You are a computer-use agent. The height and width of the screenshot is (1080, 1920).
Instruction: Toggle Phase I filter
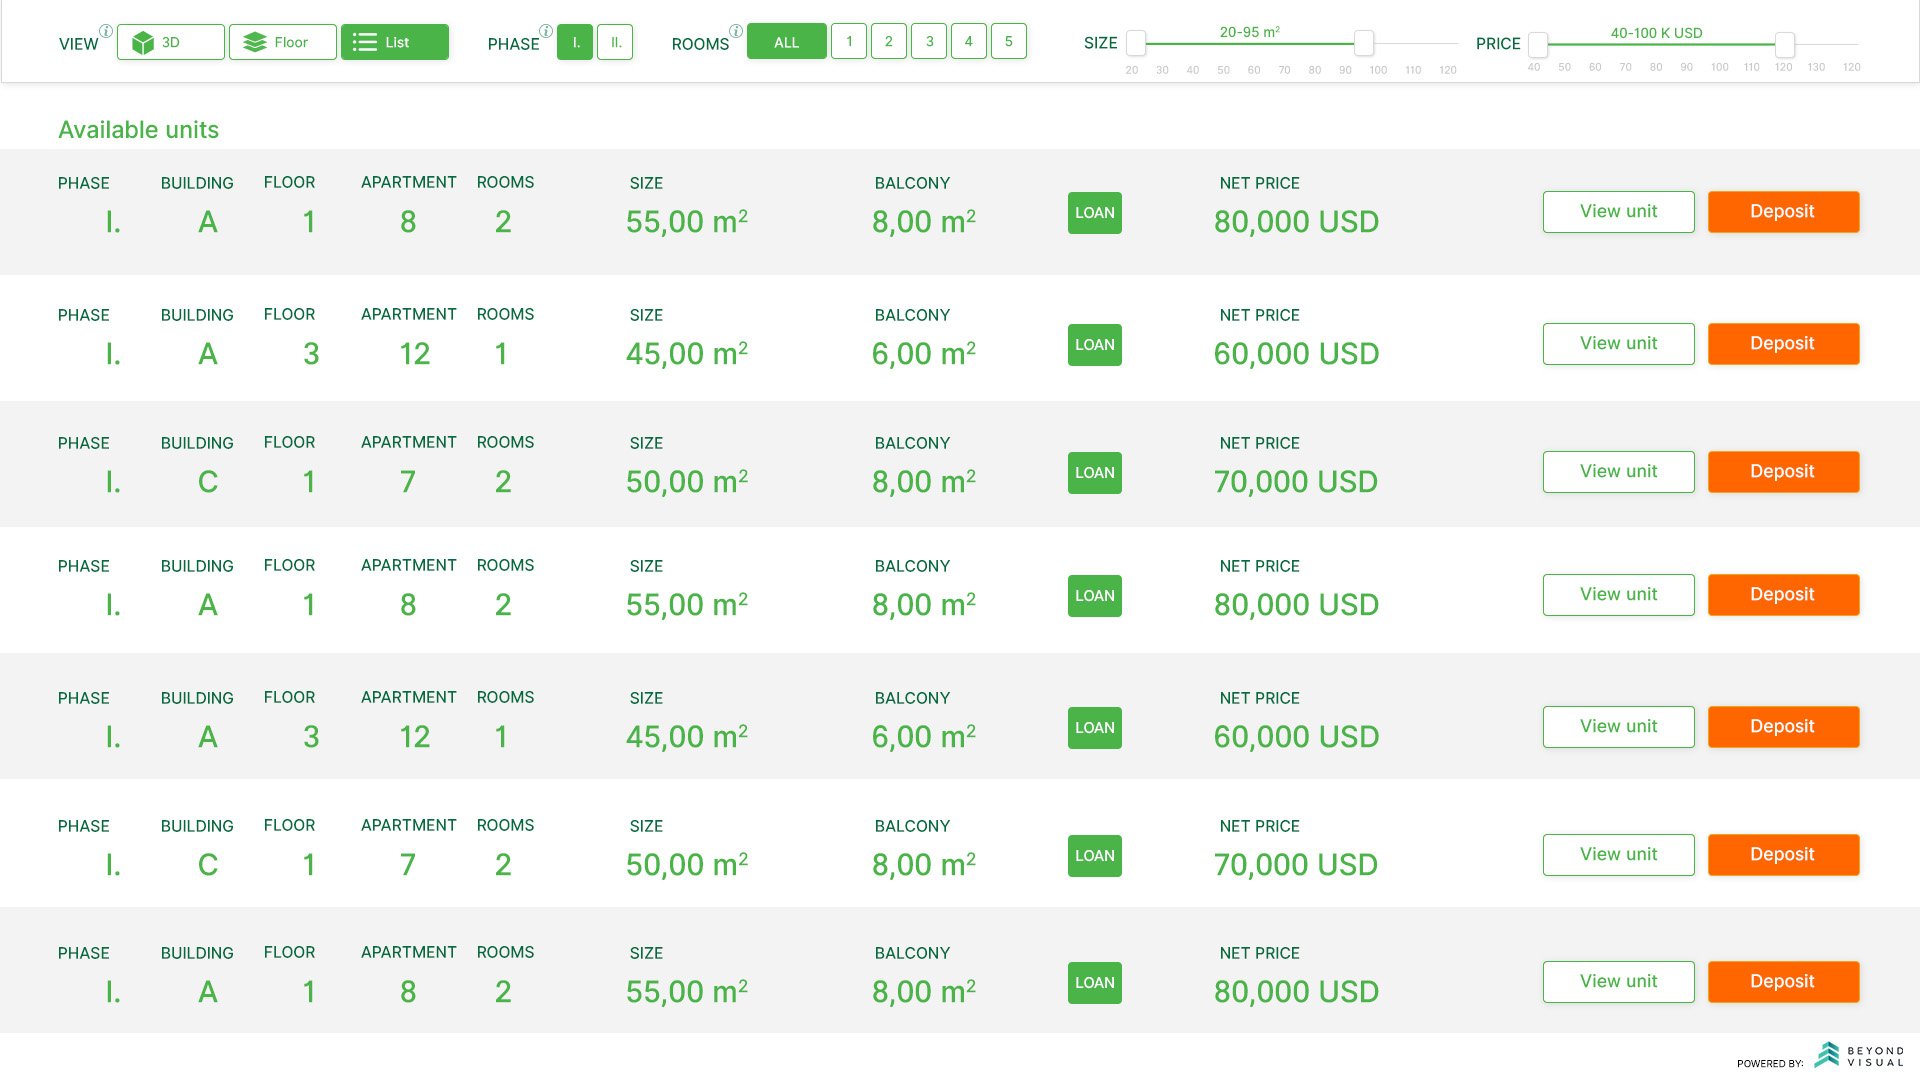coord(575,42)
